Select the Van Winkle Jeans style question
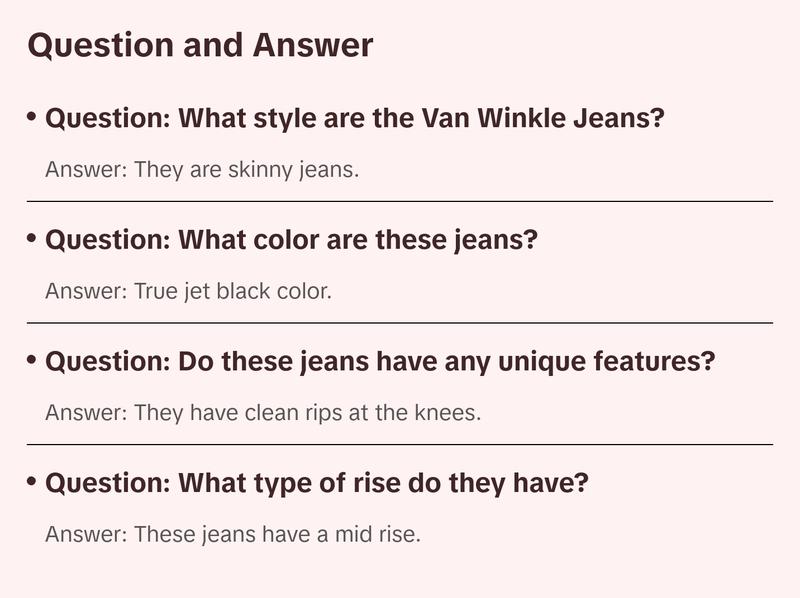800x598 pixels. click(x=355, y=119)
